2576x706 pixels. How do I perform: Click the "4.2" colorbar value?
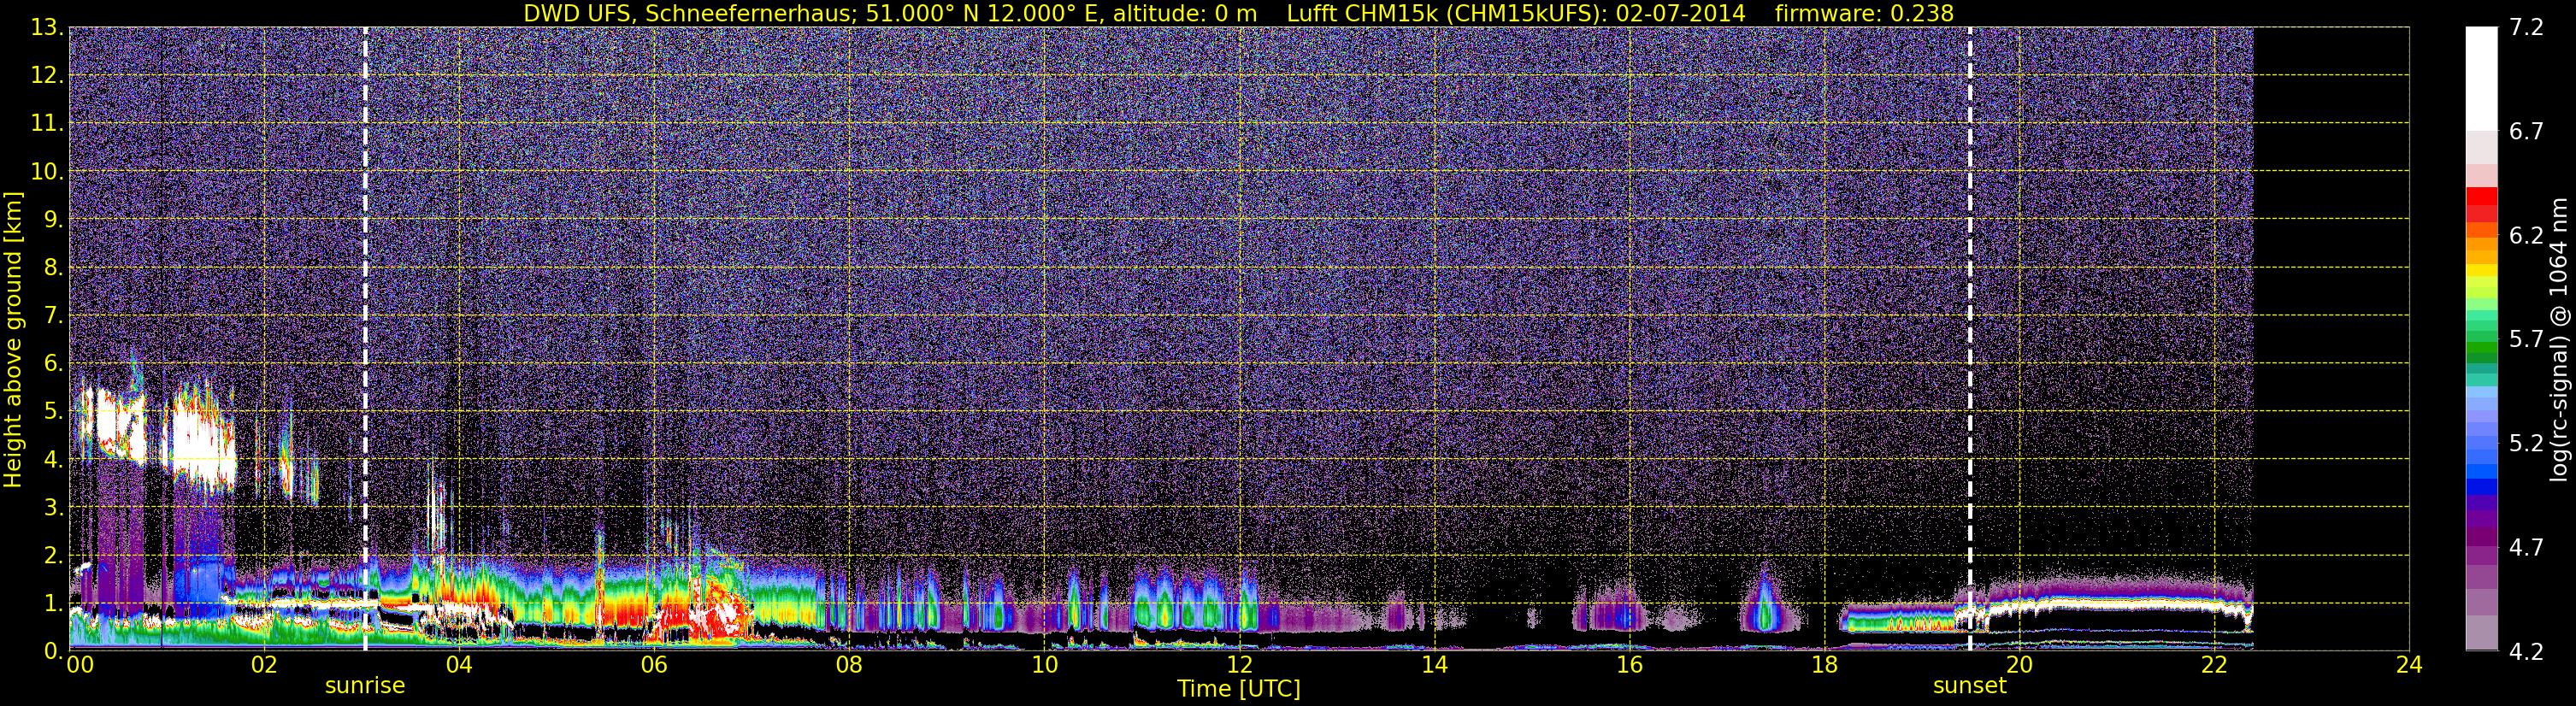(2526, 652)
